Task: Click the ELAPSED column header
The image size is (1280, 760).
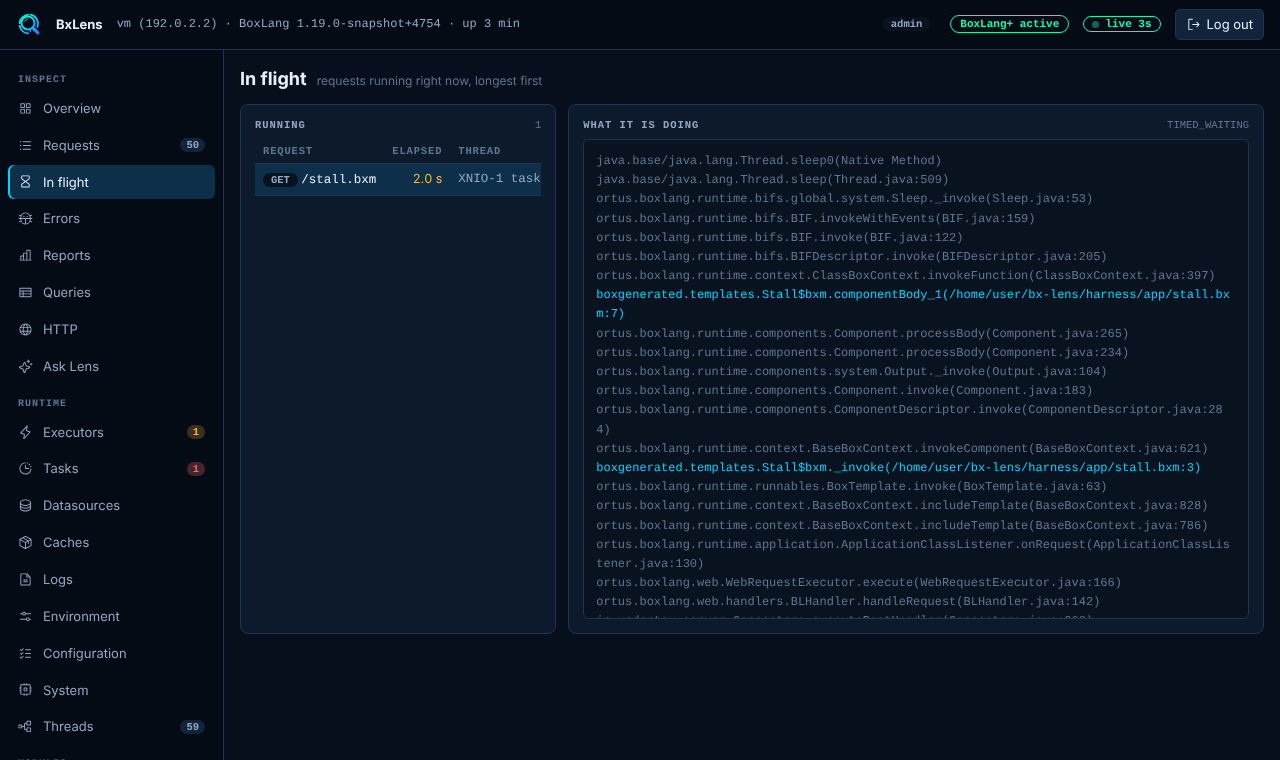Action: [417, 151]
